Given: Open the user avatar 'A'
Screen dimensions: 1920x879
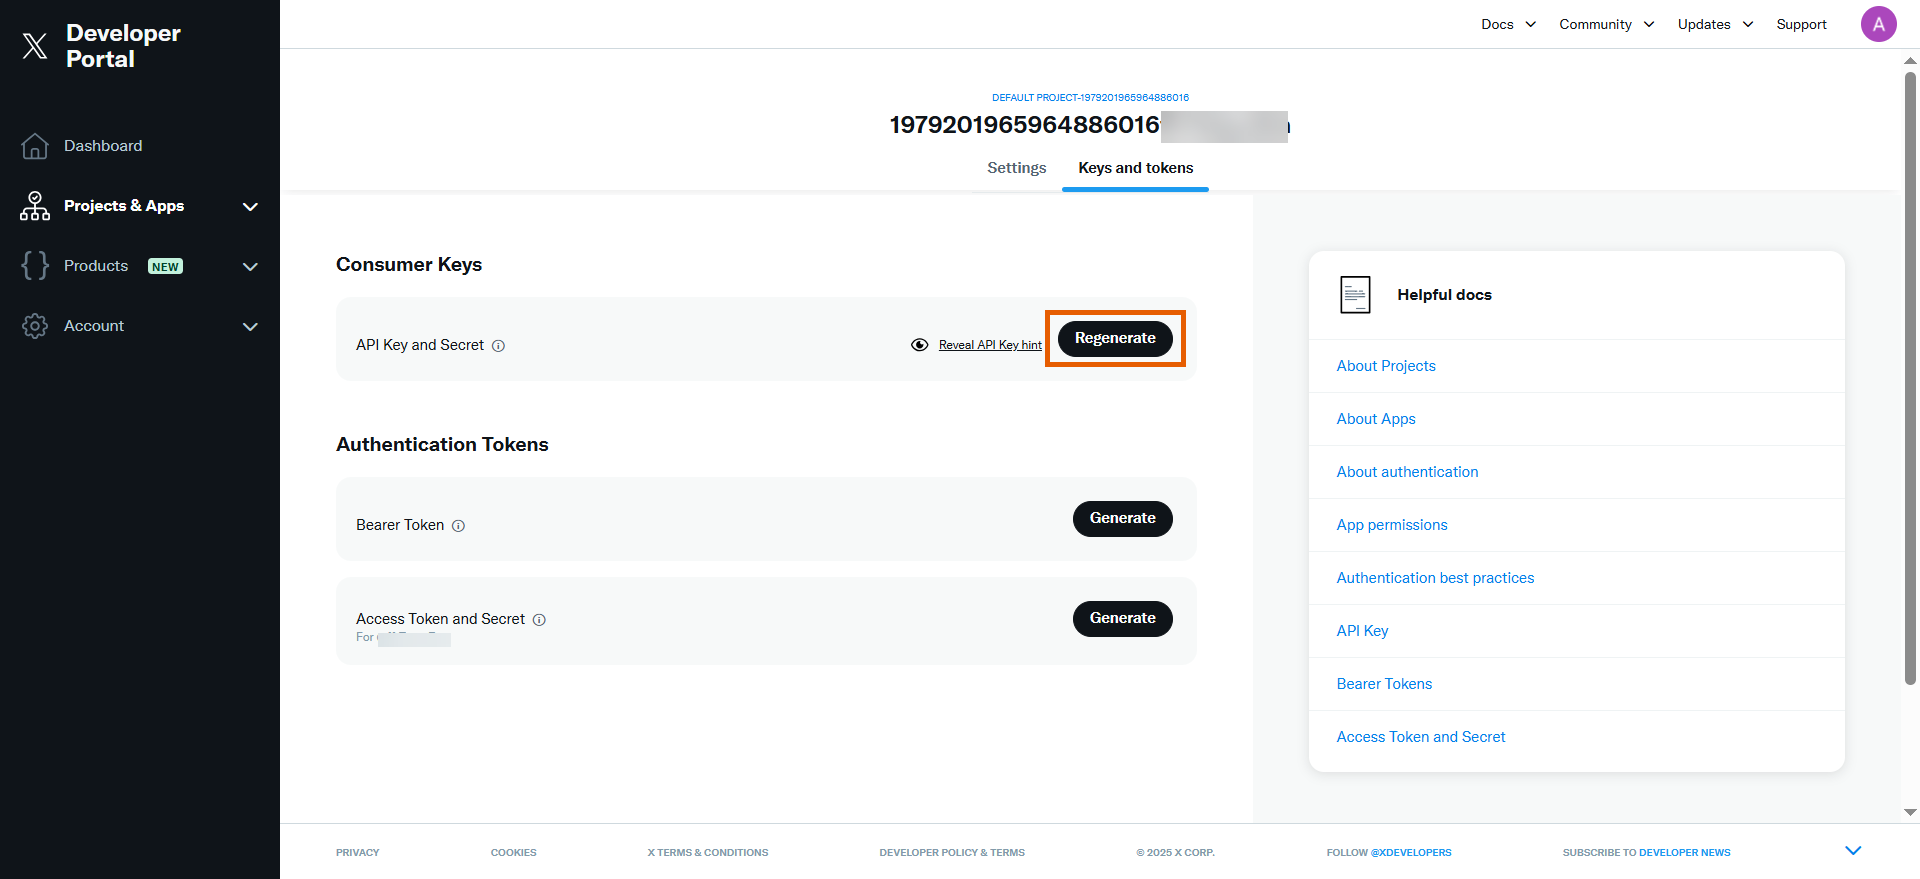Looking at the screenshot, I should pos(1878,24).
